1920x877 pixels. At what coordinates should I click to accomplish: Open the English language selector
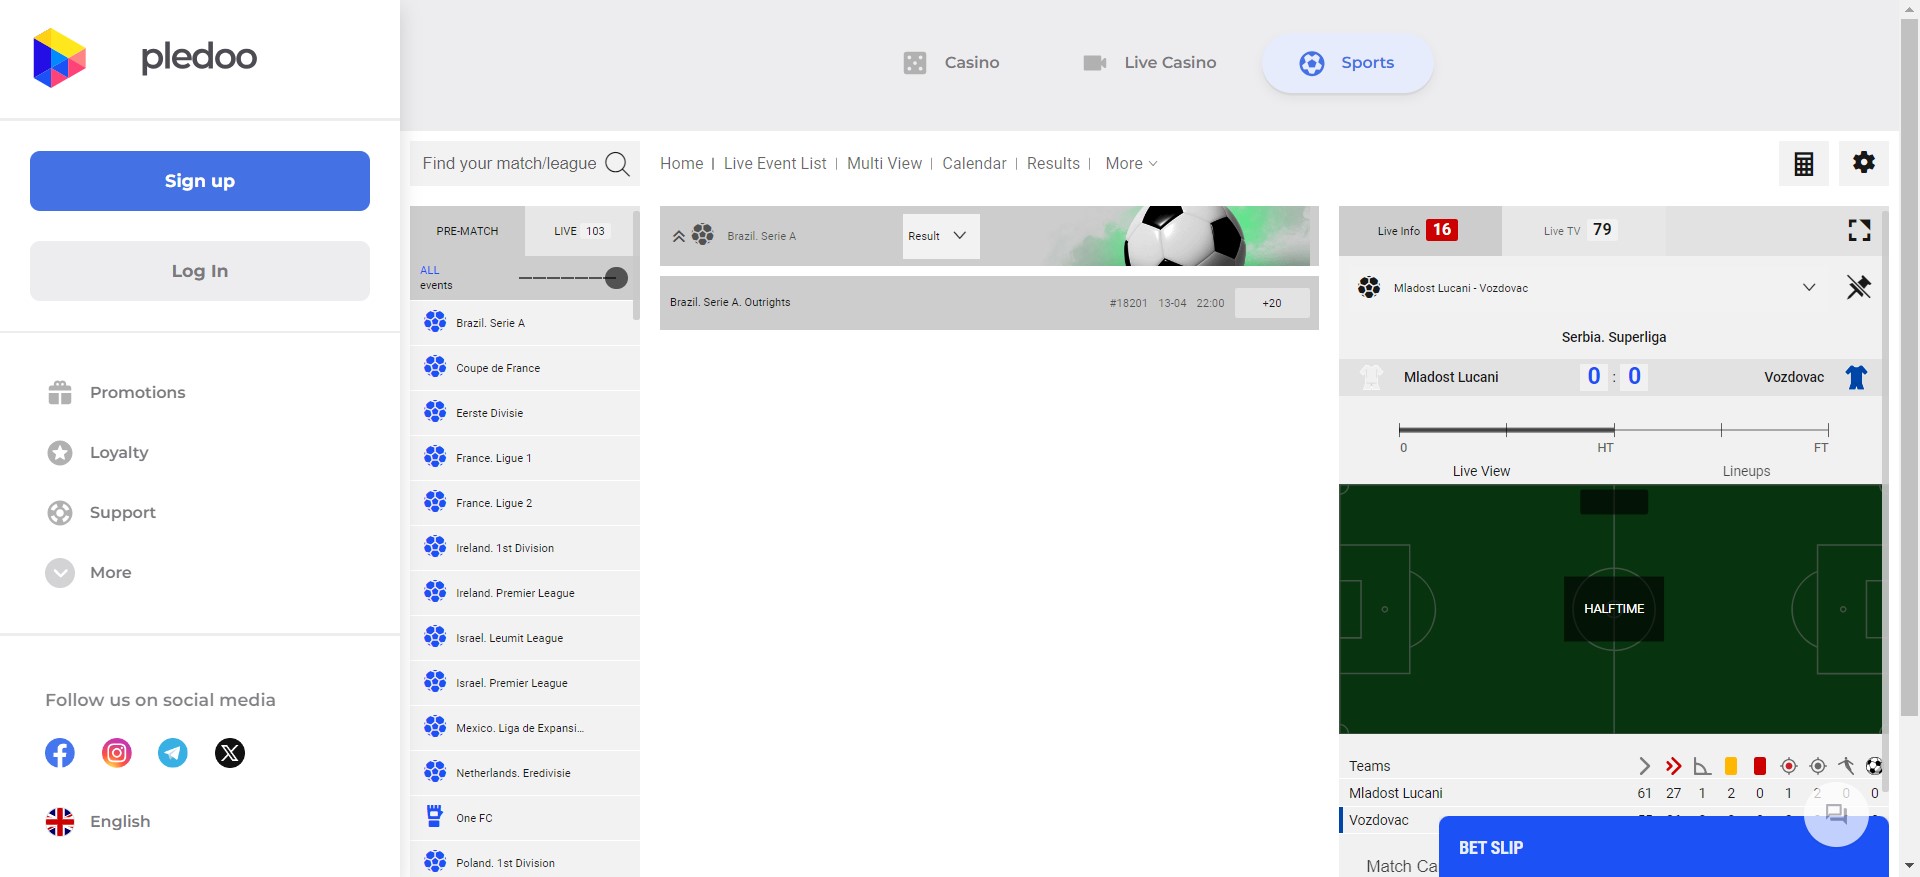click(98, 822)
